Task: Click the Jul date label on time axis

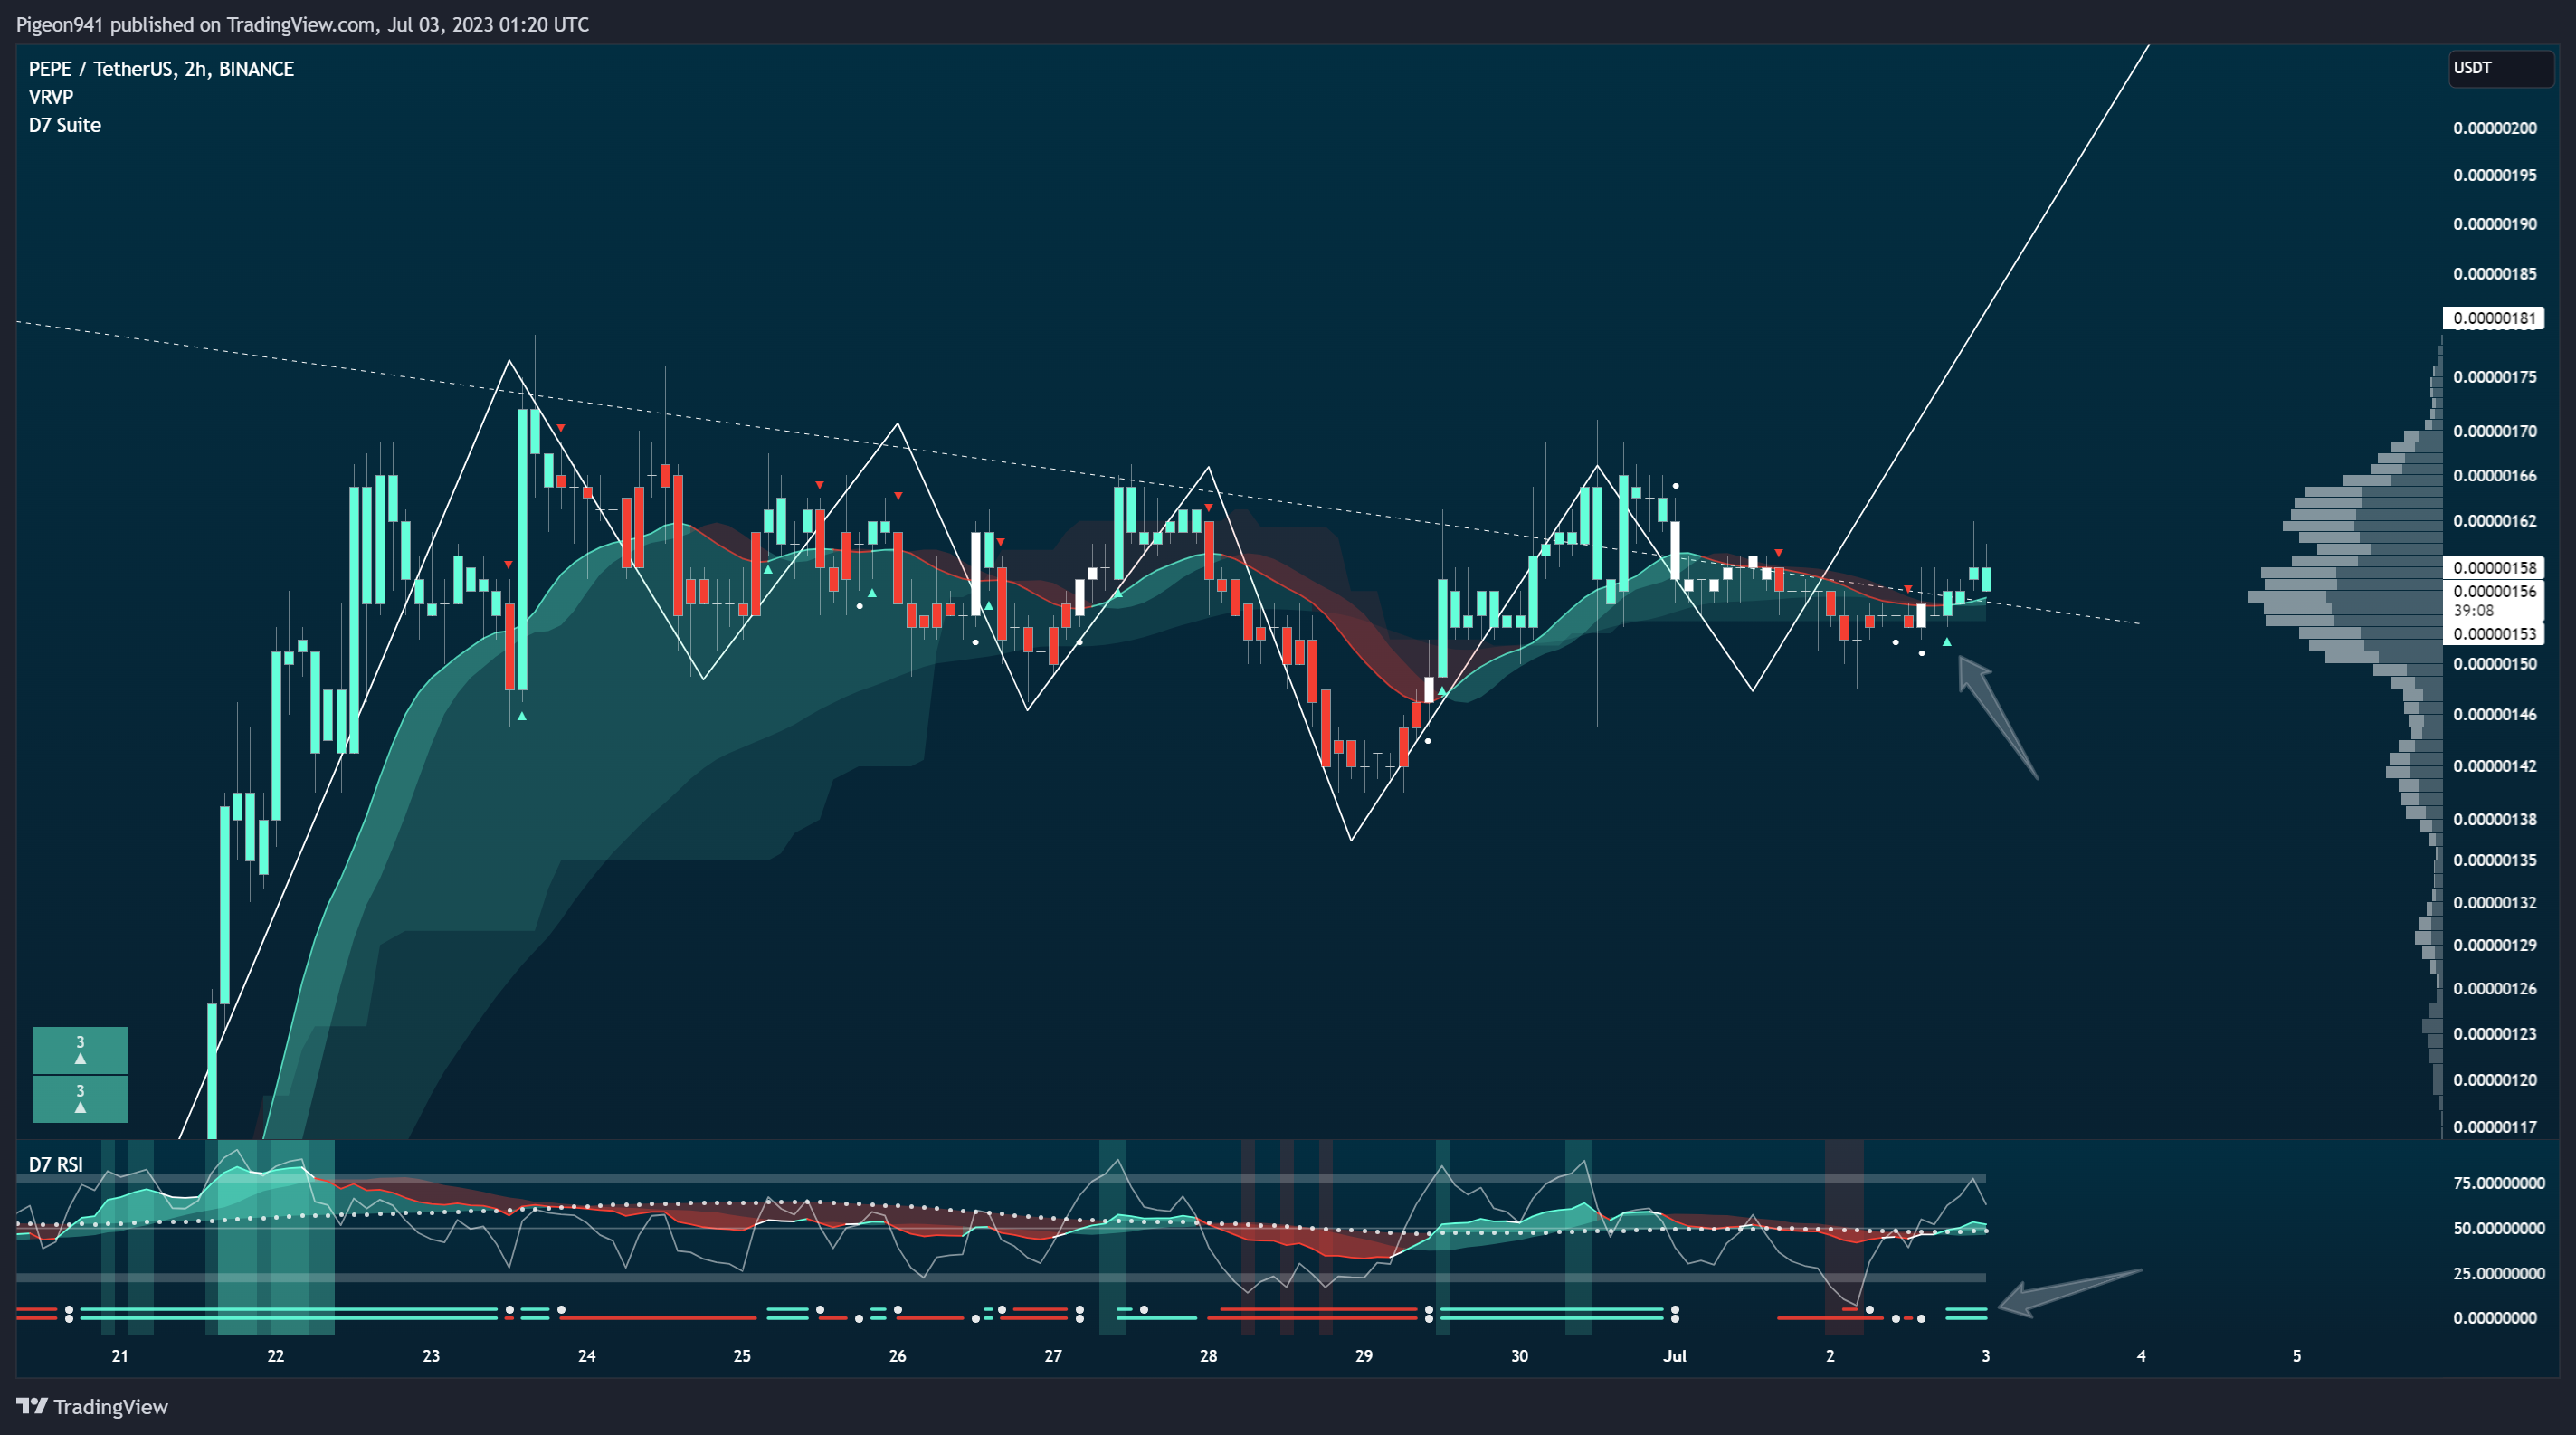Action: (x=1674, y=1356)
